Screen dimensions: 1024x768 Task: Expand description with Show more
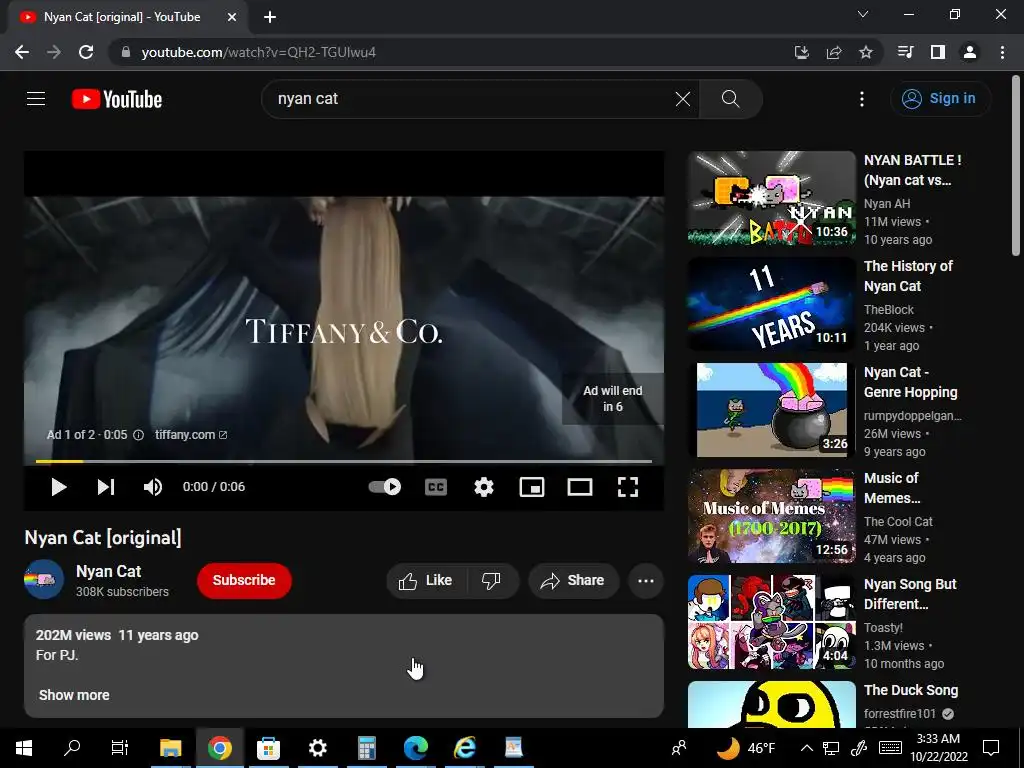point(74,695)
